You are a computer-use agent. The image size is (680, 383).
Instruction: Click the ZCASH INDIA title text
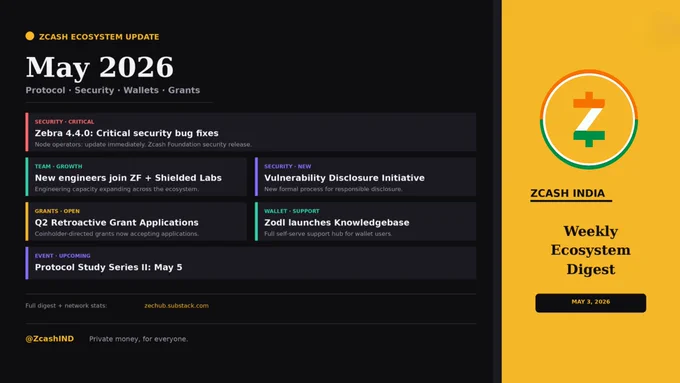pyautogui.click(x=568, y=193)
